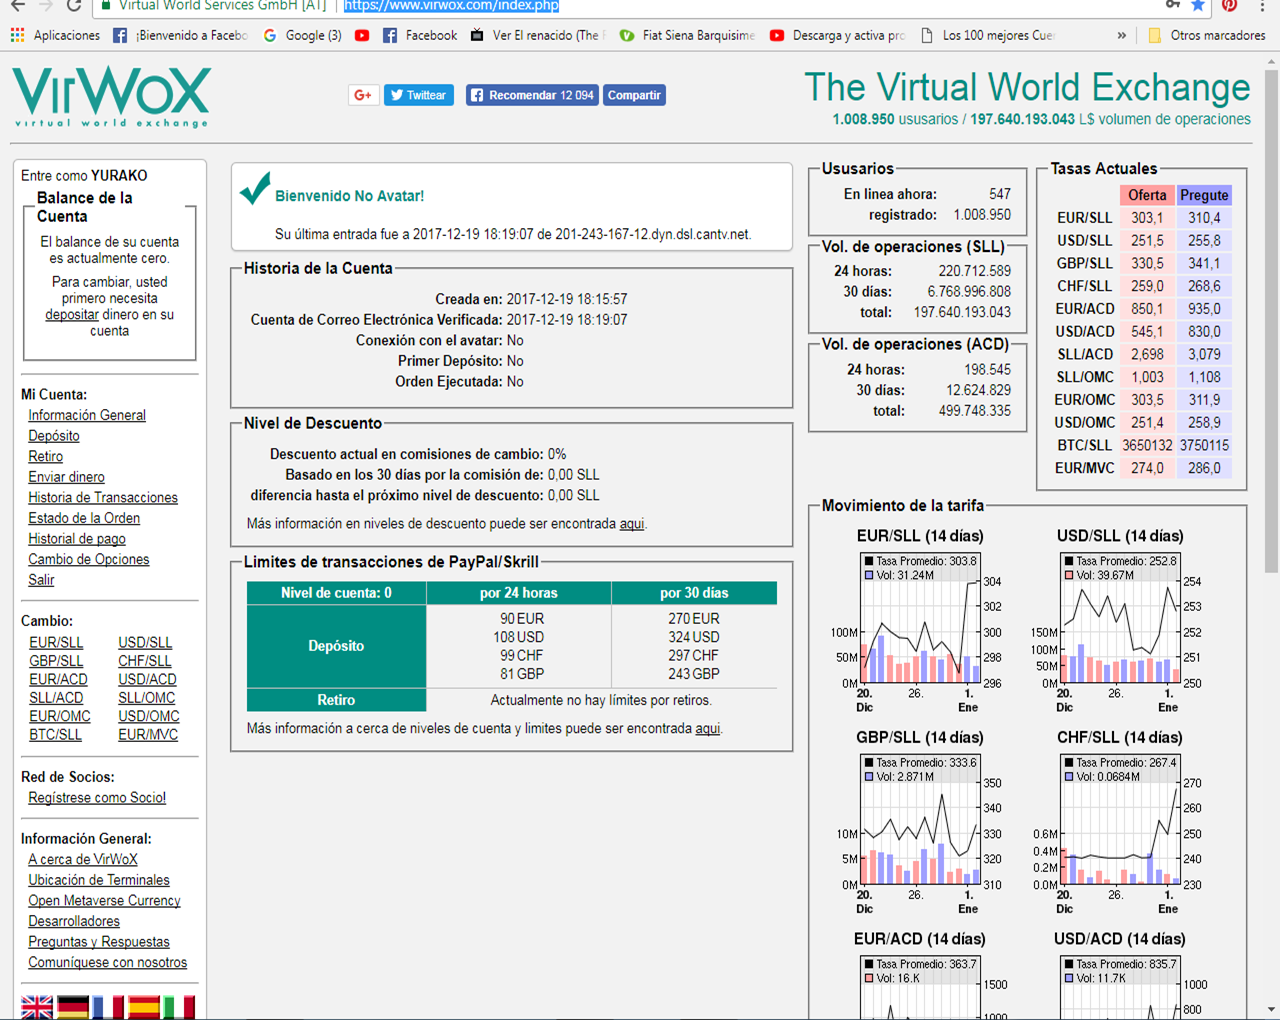
Task: Open the VirWoX logo homepage
Action: [111, 98]
